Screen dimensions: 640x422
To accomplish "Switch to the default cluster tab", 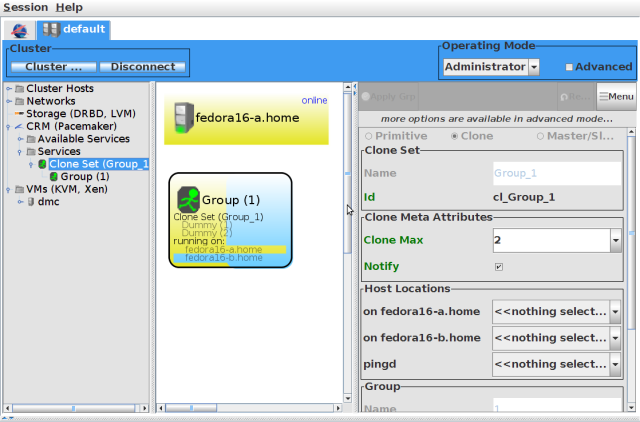I will (x=77, y=29).
